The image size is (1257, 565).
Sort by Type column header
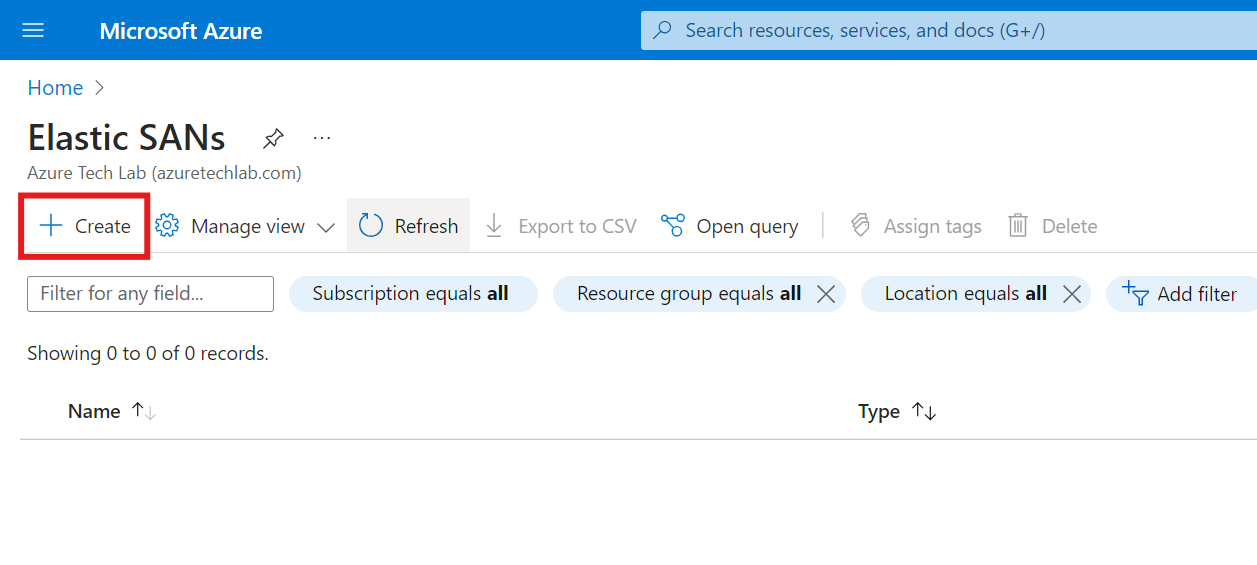pos(879,411)
